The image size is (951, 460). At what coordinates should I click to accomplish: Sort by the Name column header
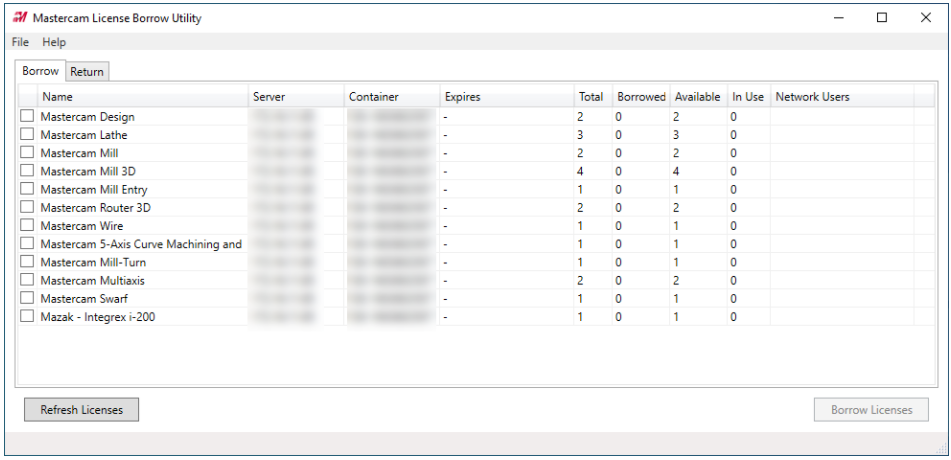[x=143, y=96]
